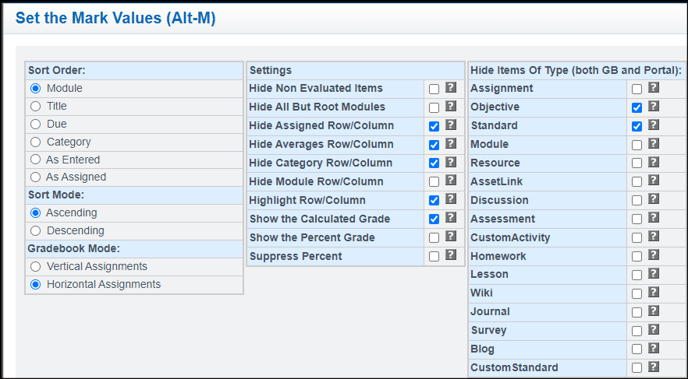Choose As Entered sort order
Screen dimensions: 688x379
(36, 160)
